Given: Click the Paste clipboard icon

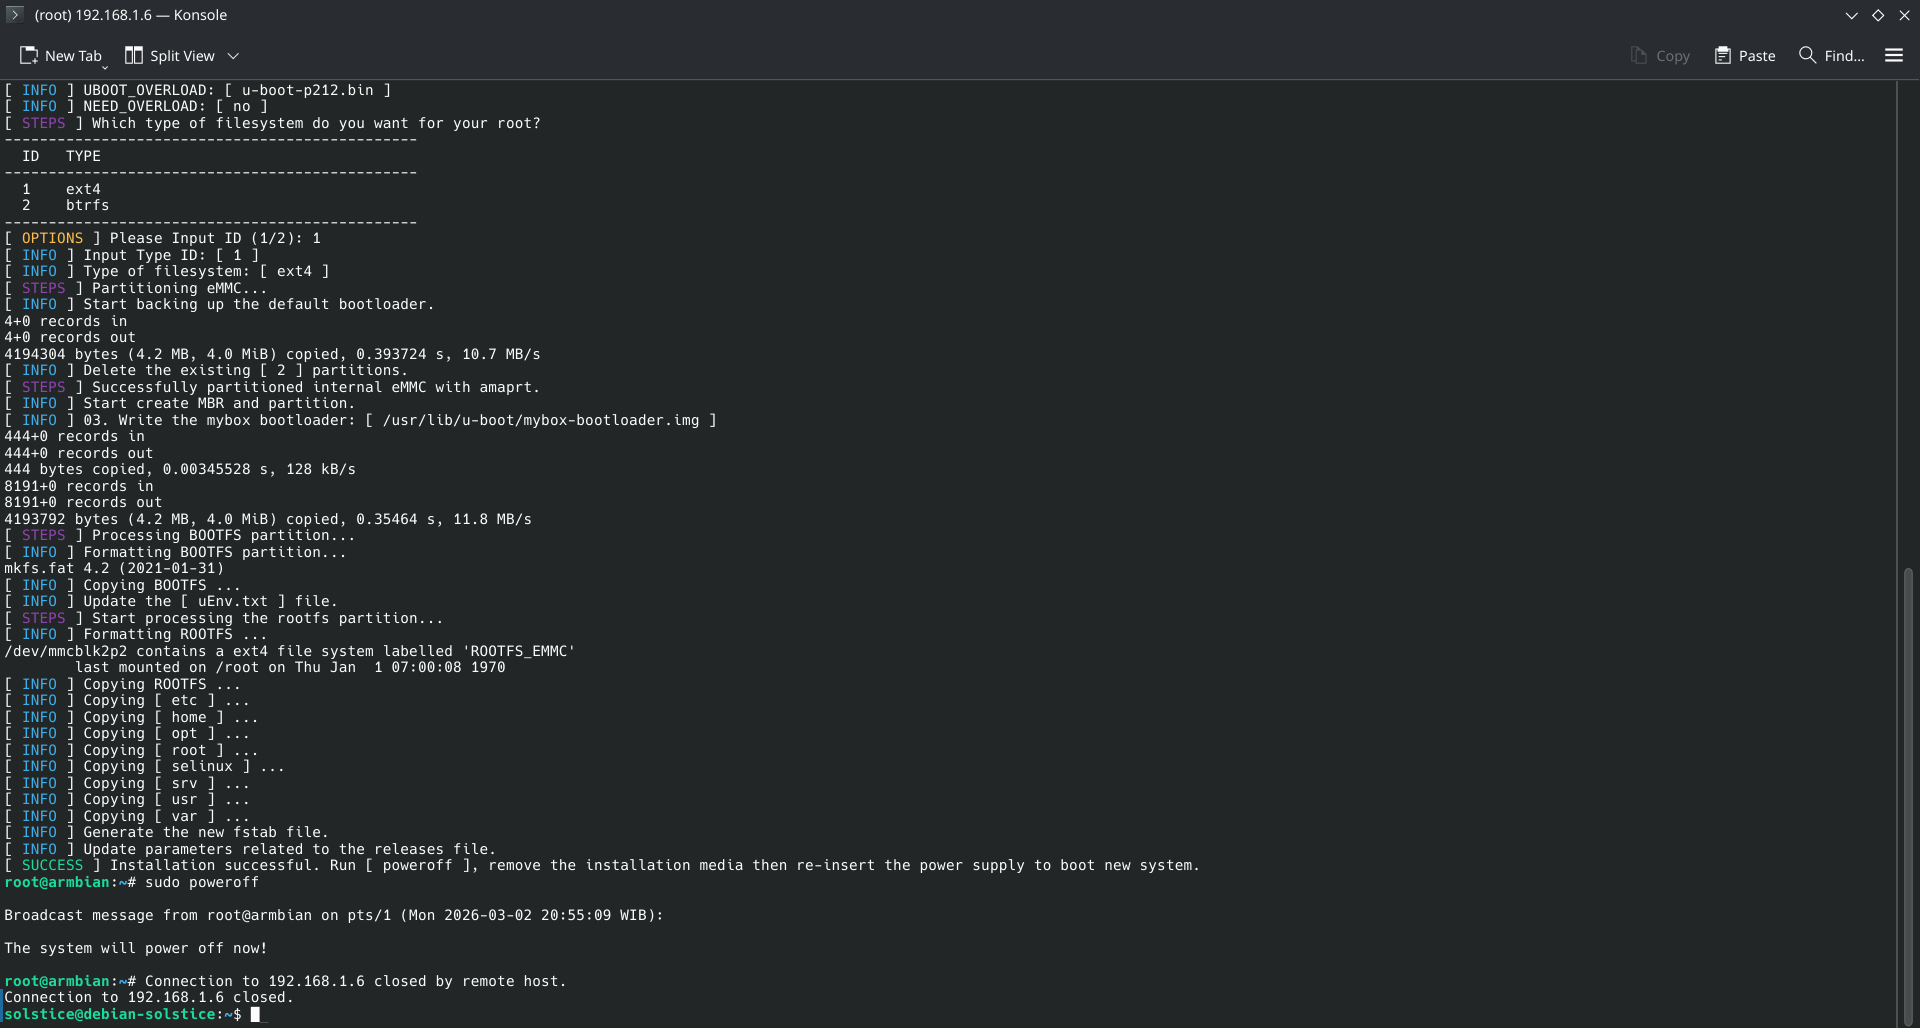Looking at the screenshot, I should 1722,56.
